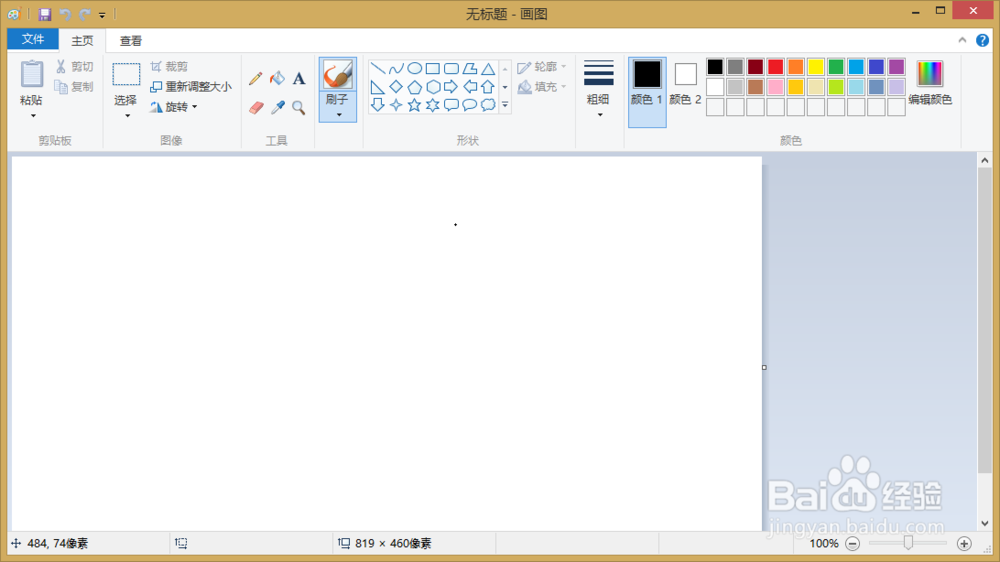Image resolution: width=1000 pixels, height=562 pixels.
Task: Select 颜色 2 background color box
Action: 686,83
